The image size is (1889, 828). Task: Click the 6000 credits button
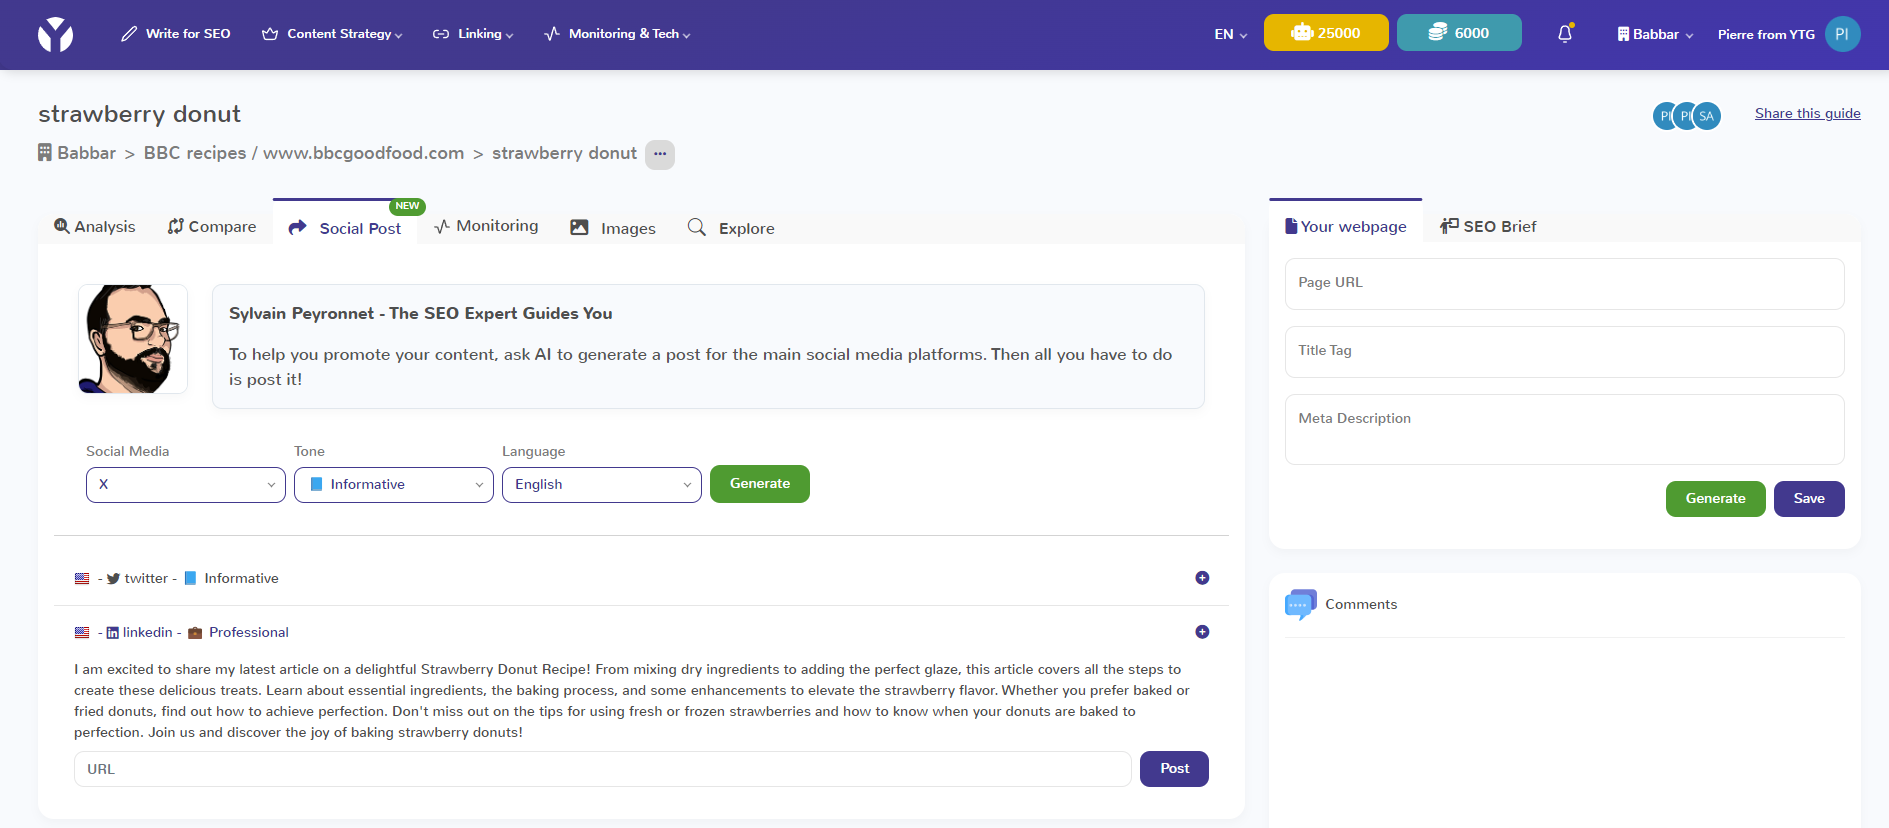point(1459,32)
